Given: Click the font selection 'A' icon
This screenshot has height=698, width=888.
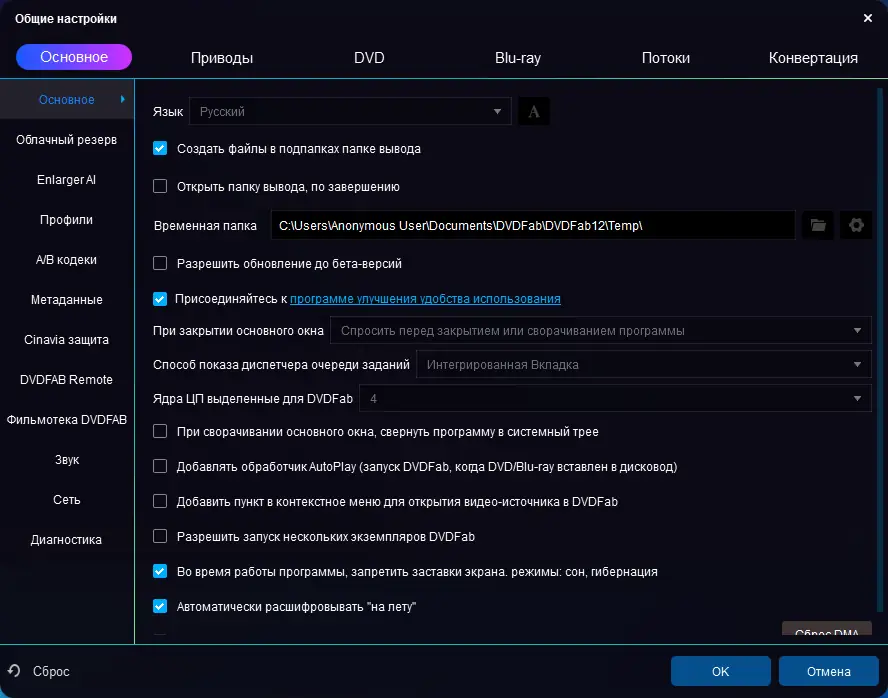Looking at the screenshot, I should click(x=533, y=112).
